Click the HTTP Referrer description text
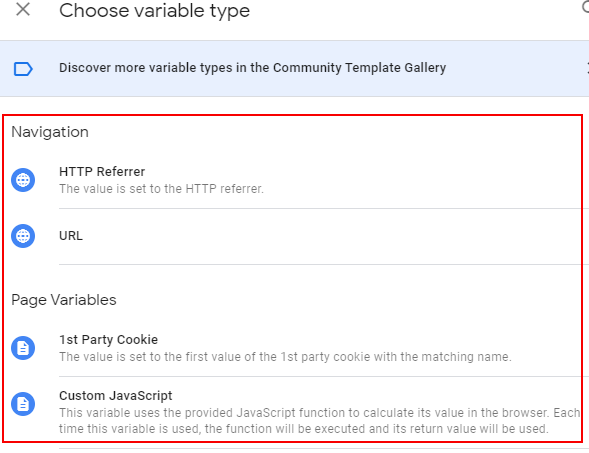Image resolution: width=589 pixels, height=453 pixels. coord(161,189)
